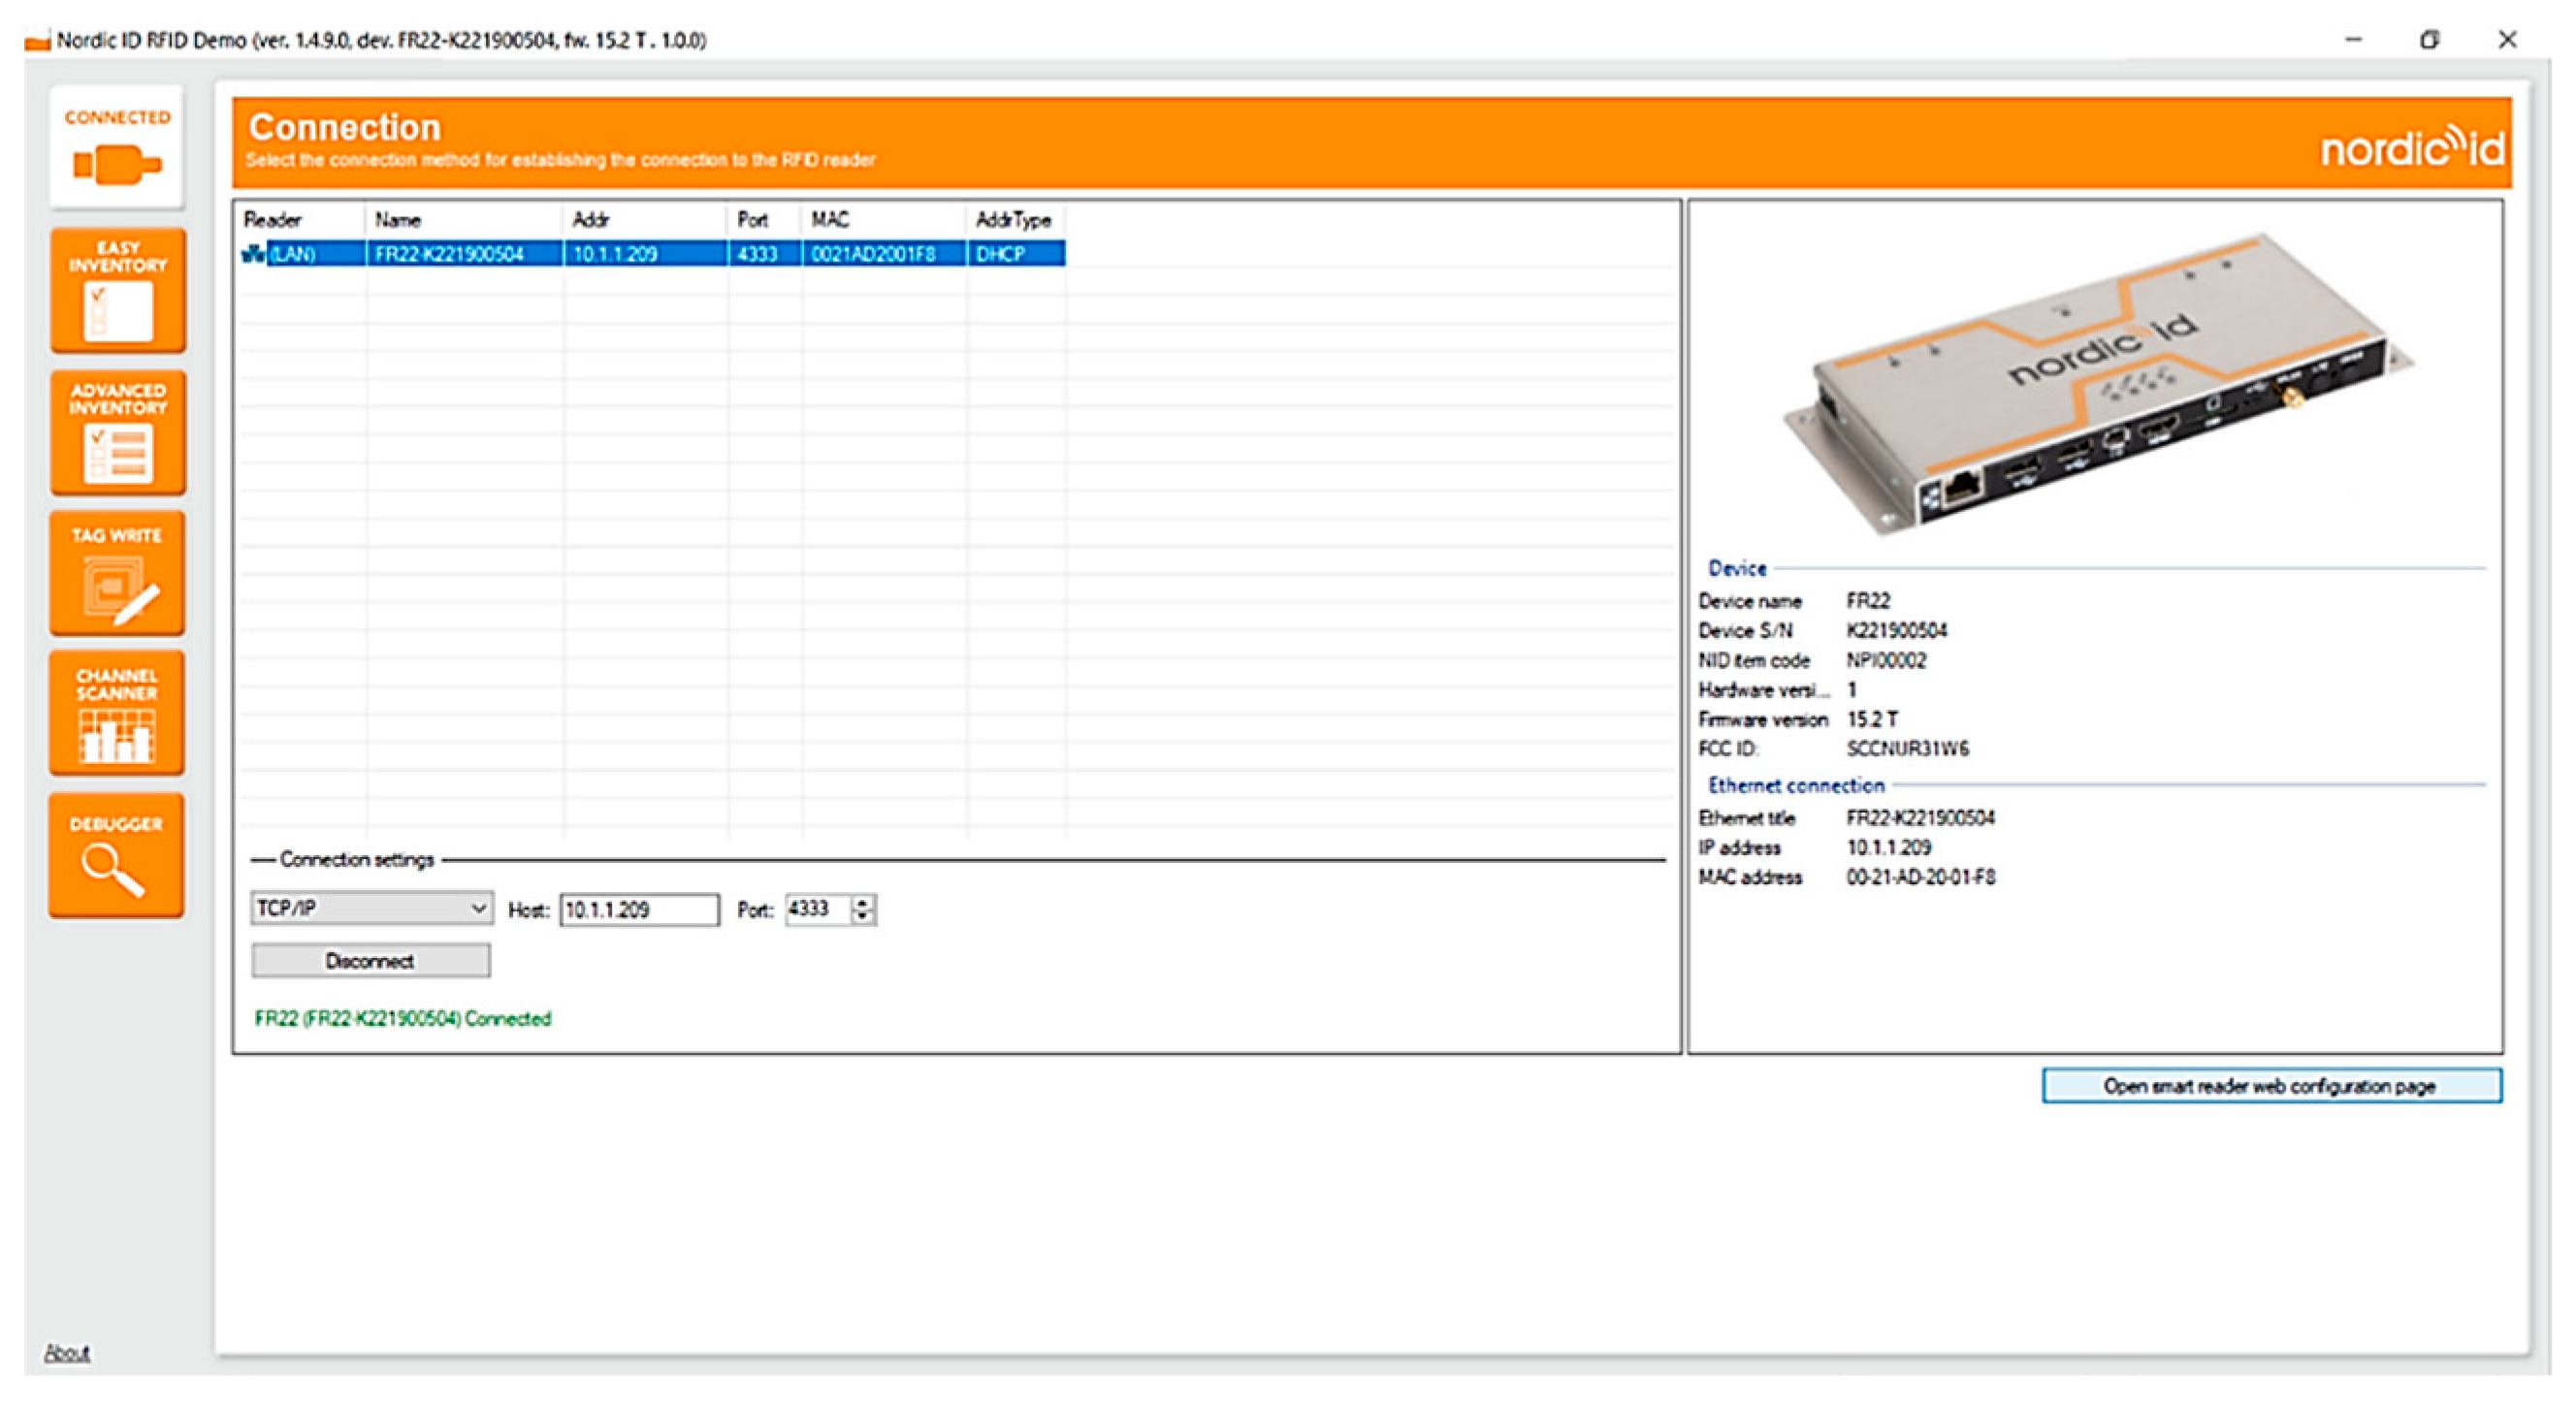Increase port number with up spinner arrow
The width and height of the screenshot is (2576, 1404).
pos(863,902)
